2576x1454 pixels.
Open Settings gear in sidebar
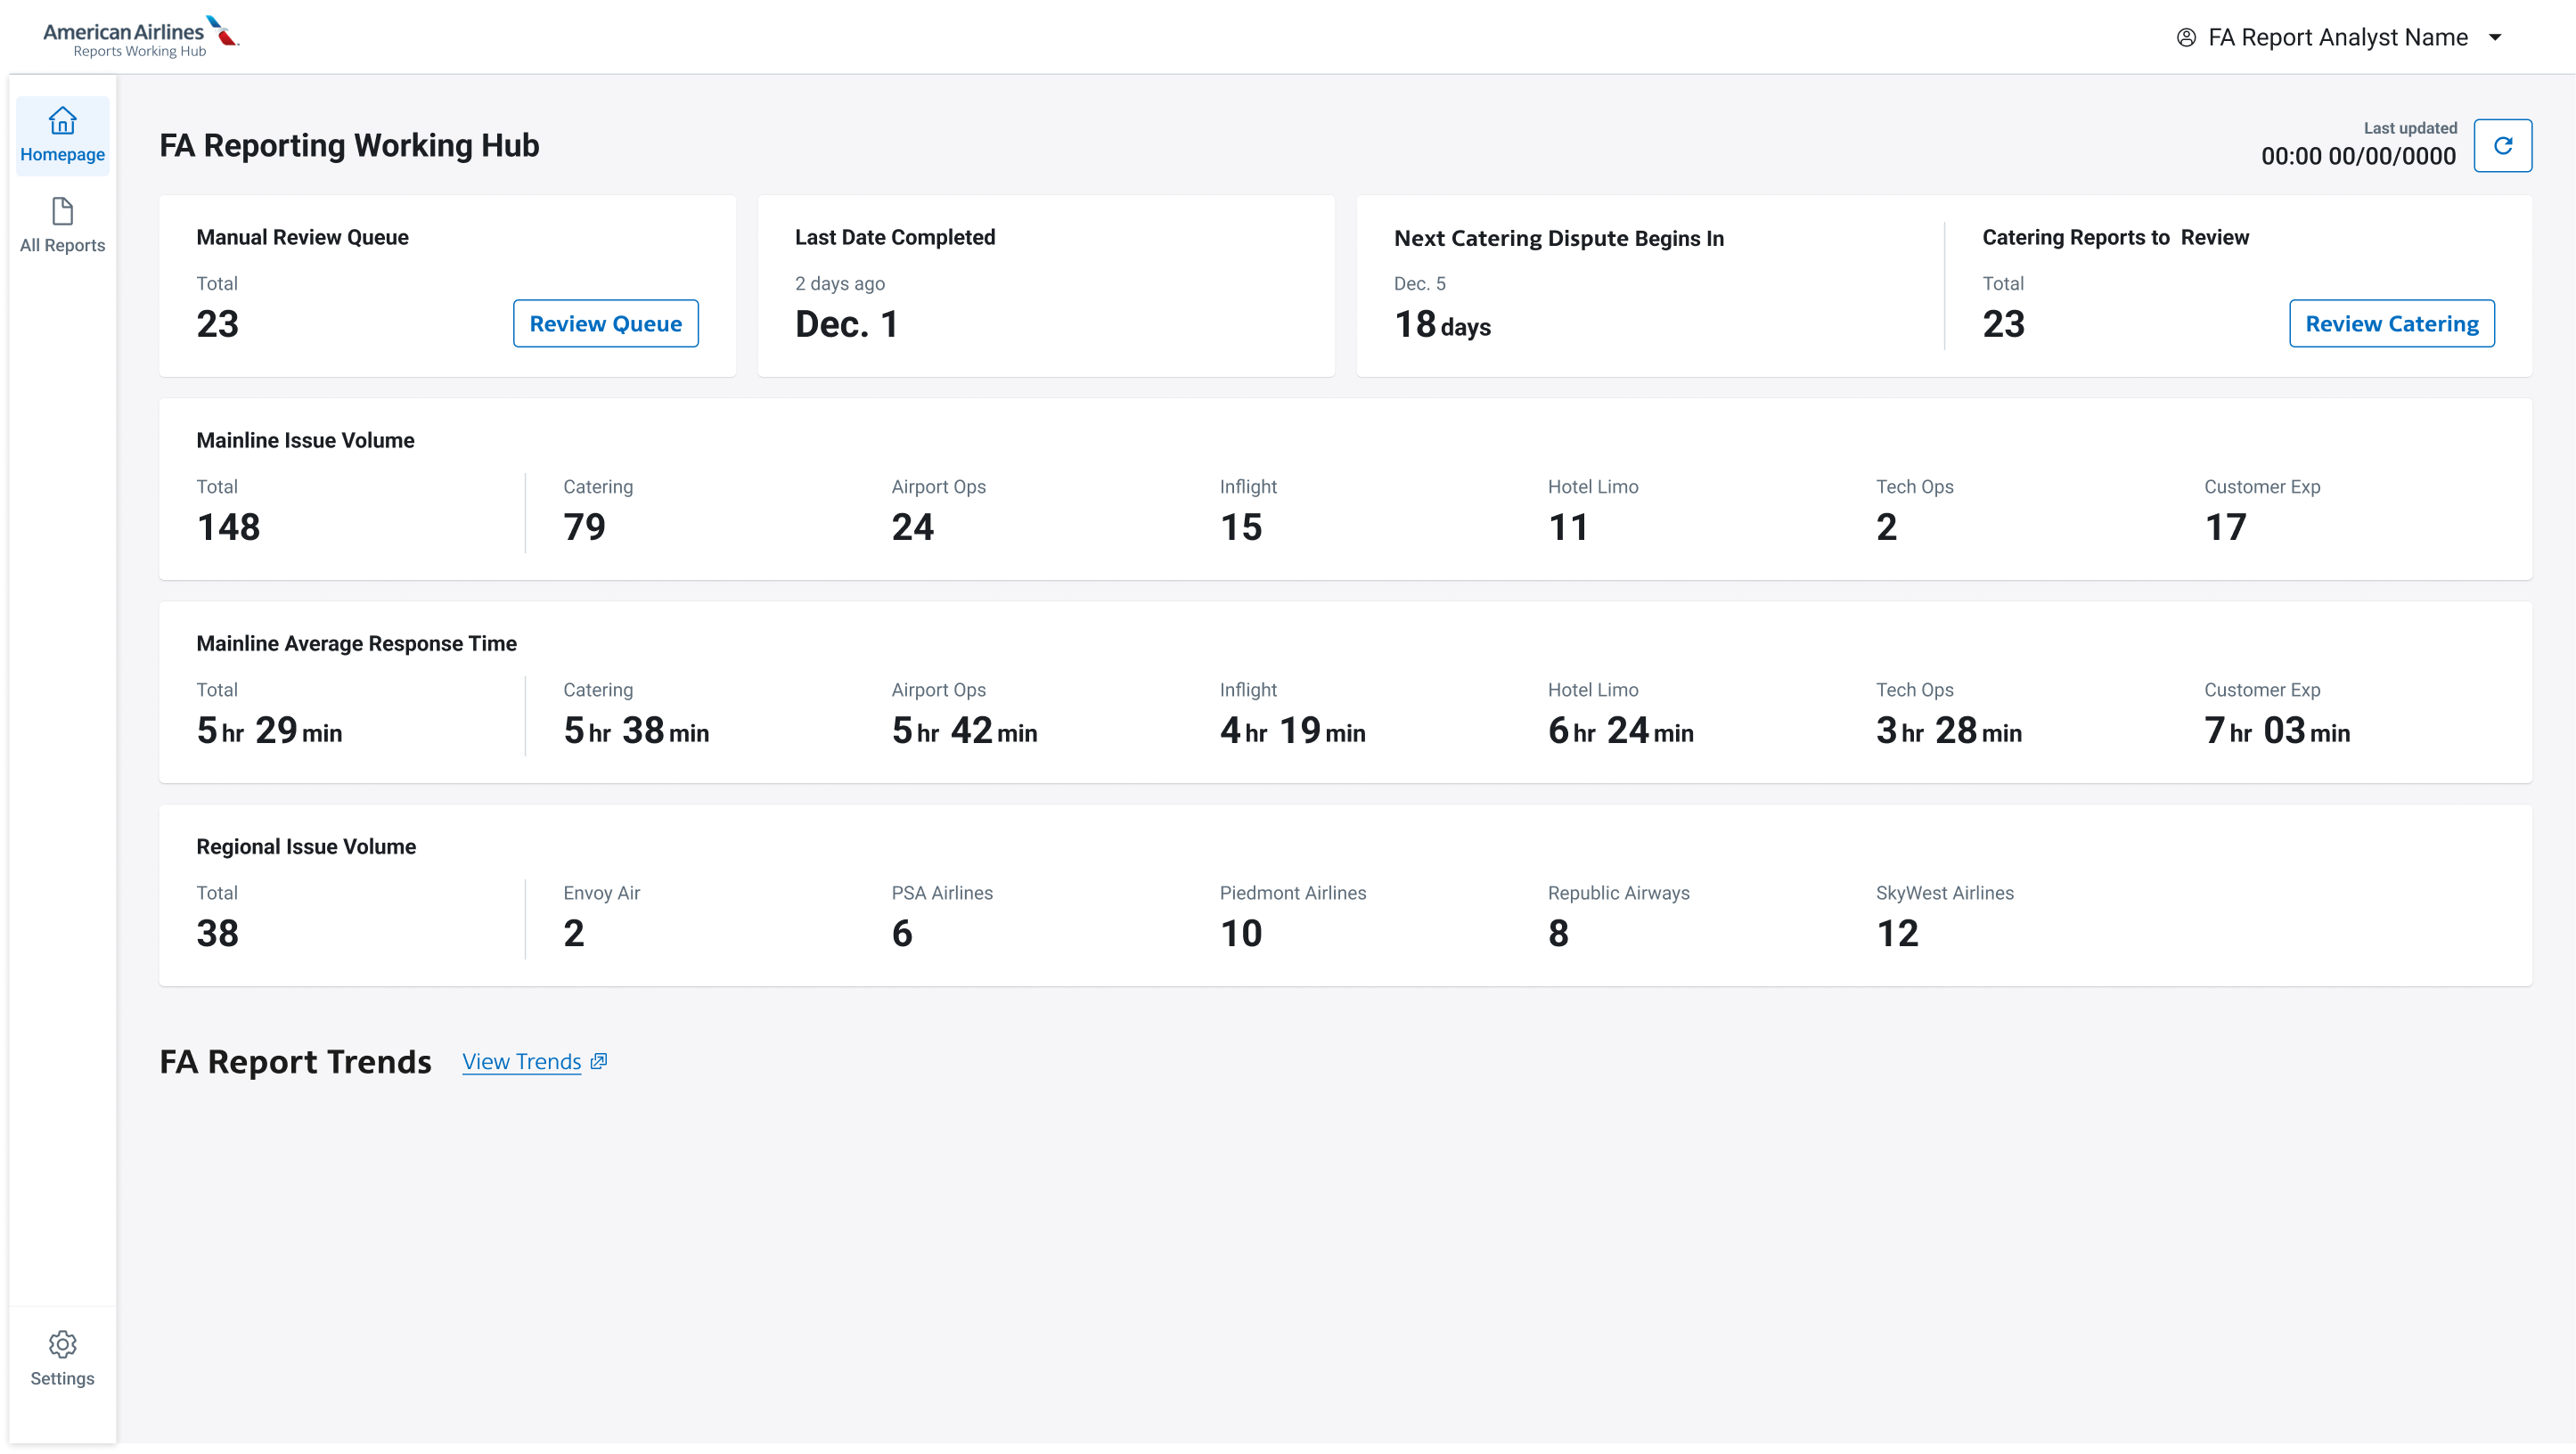[62, 1358]
